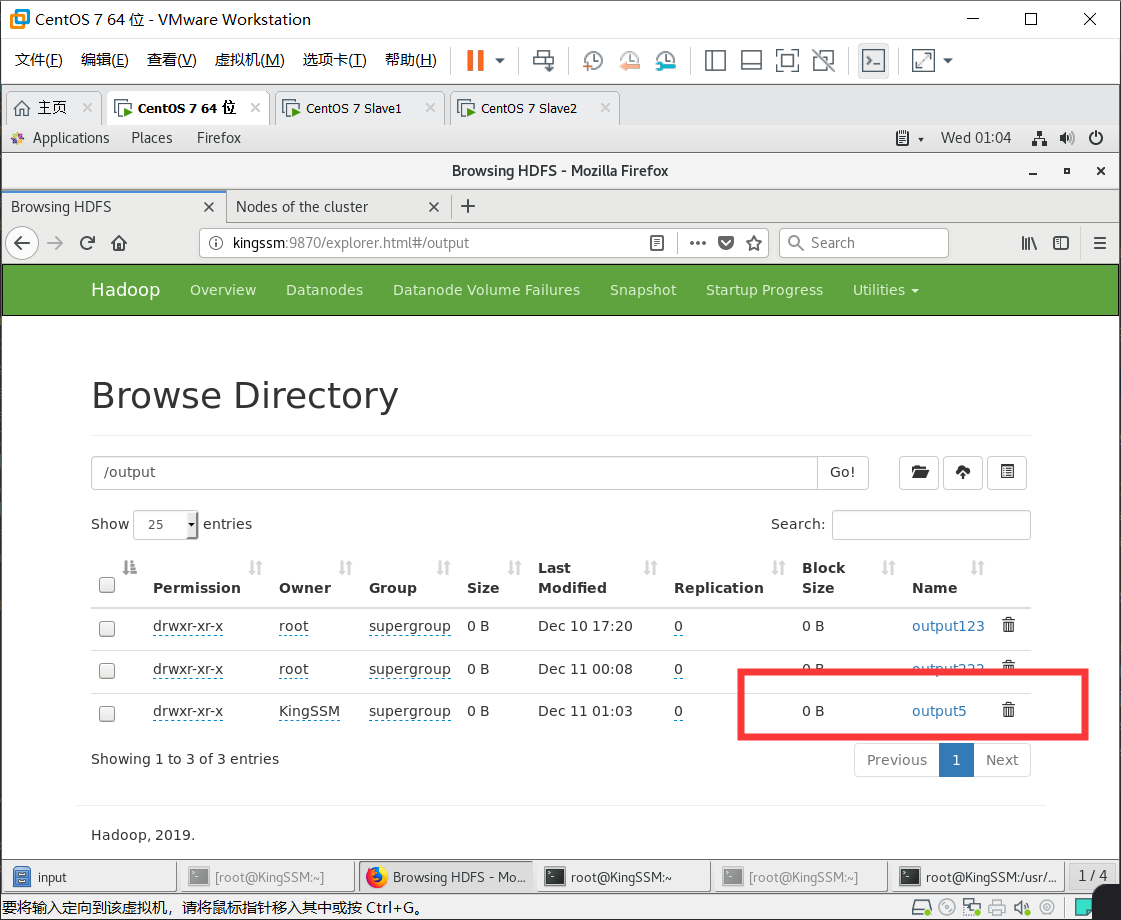This screenshot has height=920, width=1121.
Task: Open the snapshot manager
Action: pyautogui.click(x=666, y=61)
